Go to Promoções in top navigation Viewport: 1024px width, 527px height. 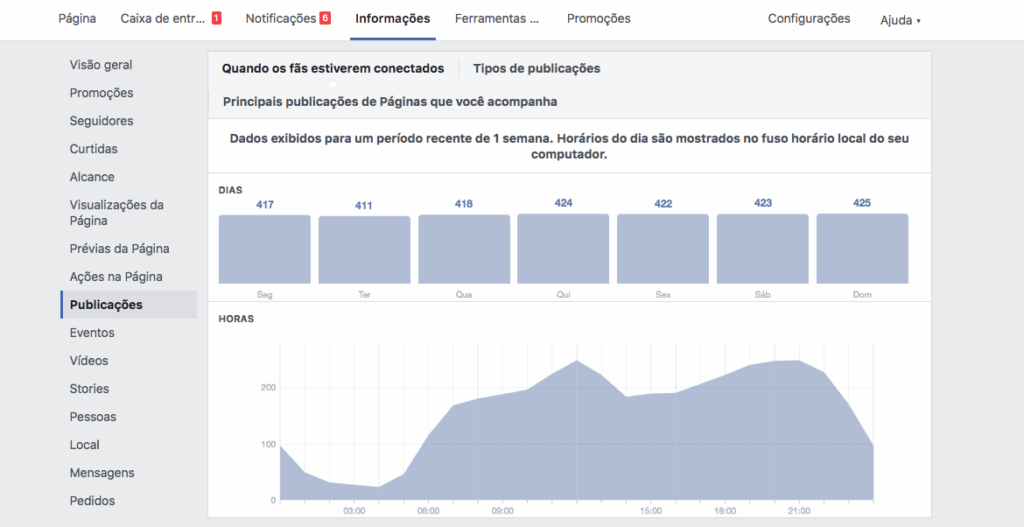point(598,19)
